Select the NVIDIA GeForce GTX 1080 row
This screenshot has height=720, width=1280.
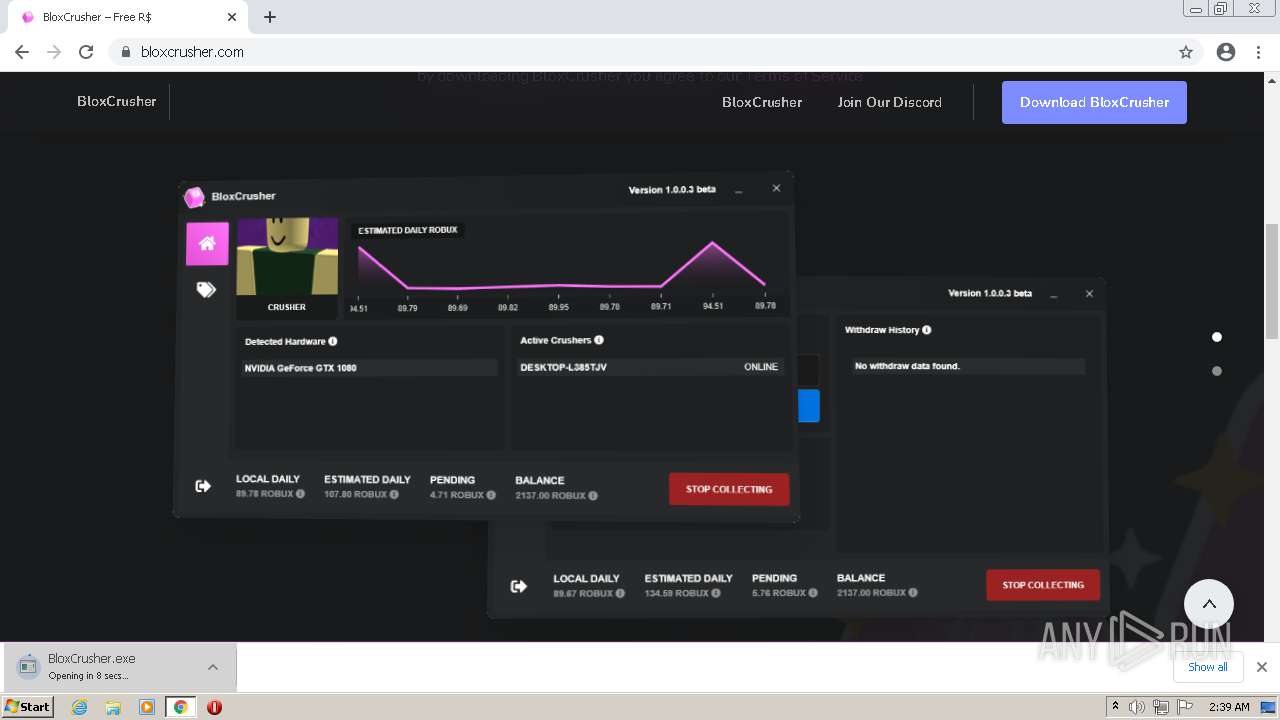(x=369, y=368)
